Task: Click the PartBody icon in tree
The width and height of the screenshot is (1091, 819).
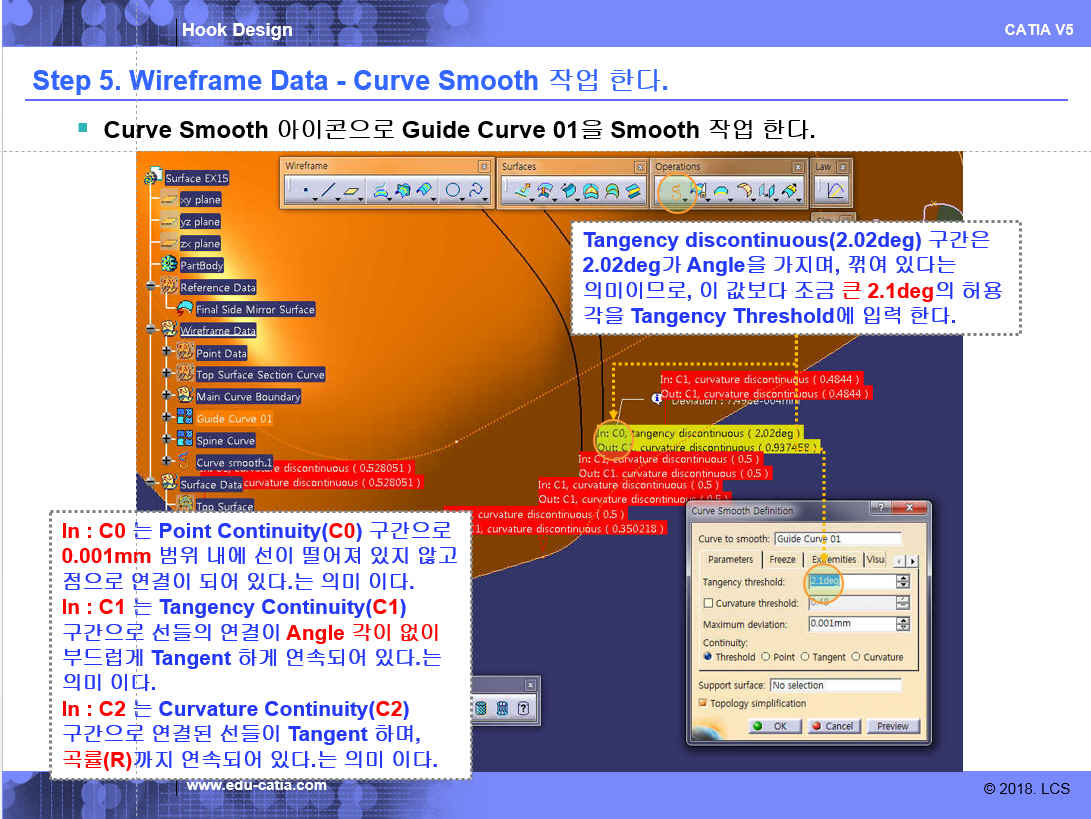Action: tap(169, 265)
